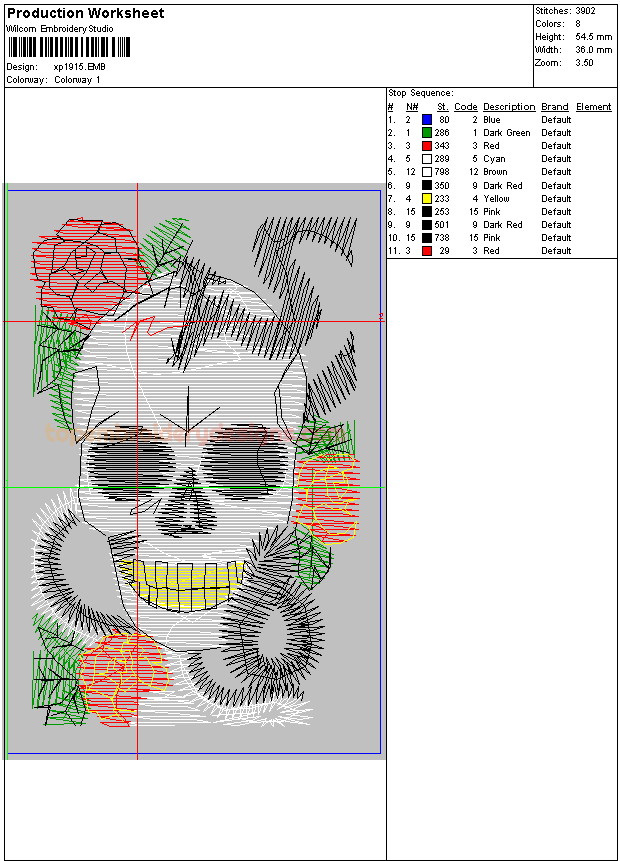Image resolution: width=620 pixels, height=861 pixels.
Task: Click the Colorway 1 label
Action: [x=77, y=79]
